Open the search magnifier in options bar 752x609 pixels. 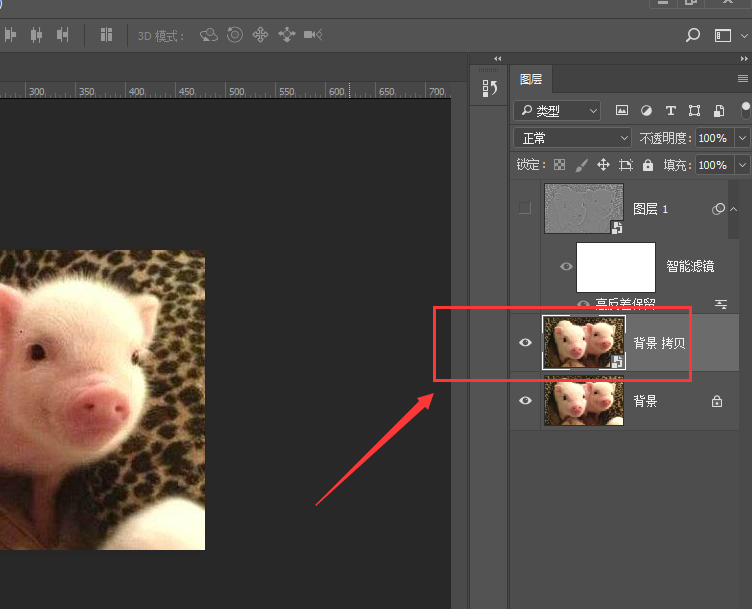pyautogui.click(x=692, y=35)
